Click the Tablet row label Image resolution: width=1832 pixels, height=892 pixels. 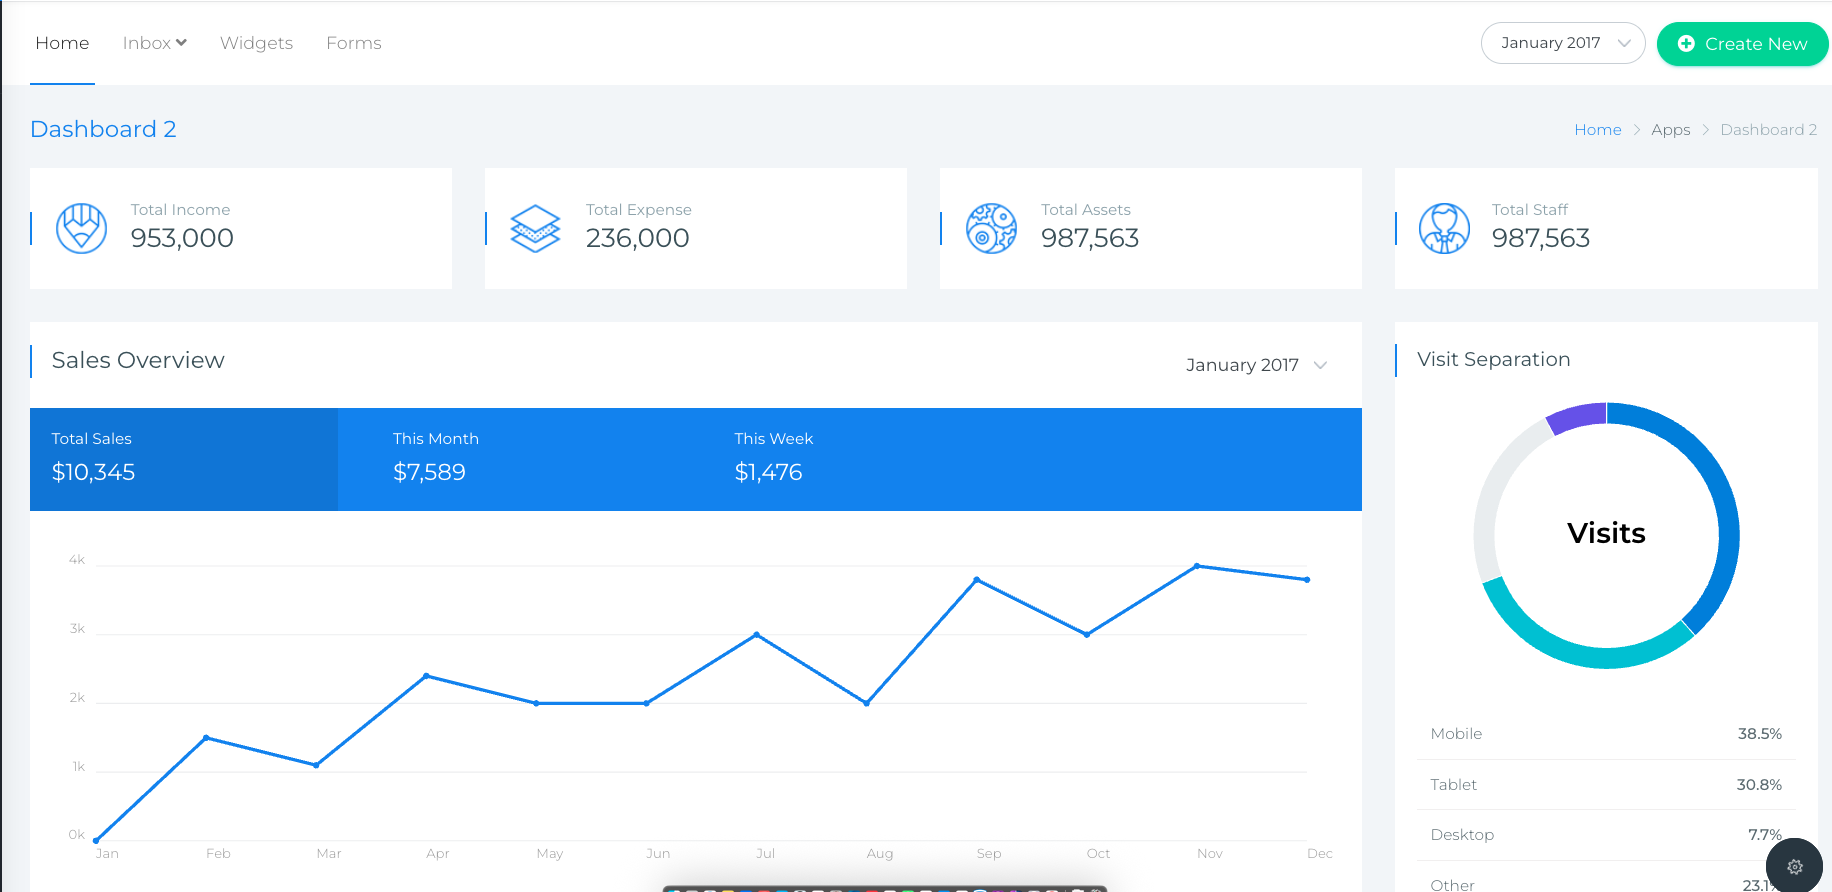1453,785
